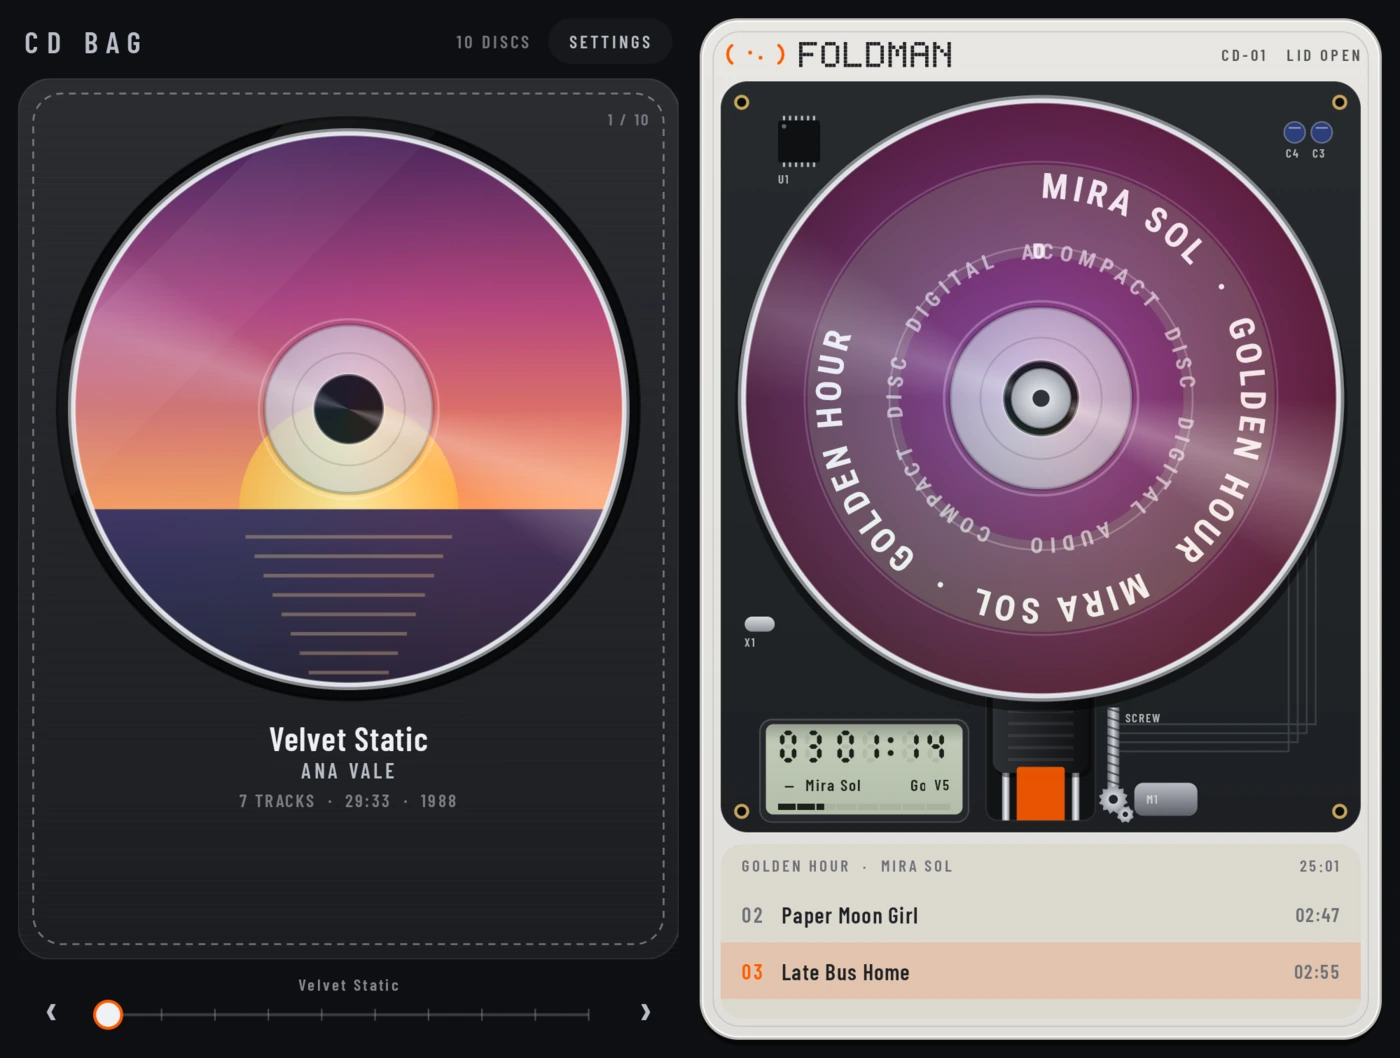Click the 10 DISCS label
This screenshot has height=1058, width=1400.
click(493, 42)
